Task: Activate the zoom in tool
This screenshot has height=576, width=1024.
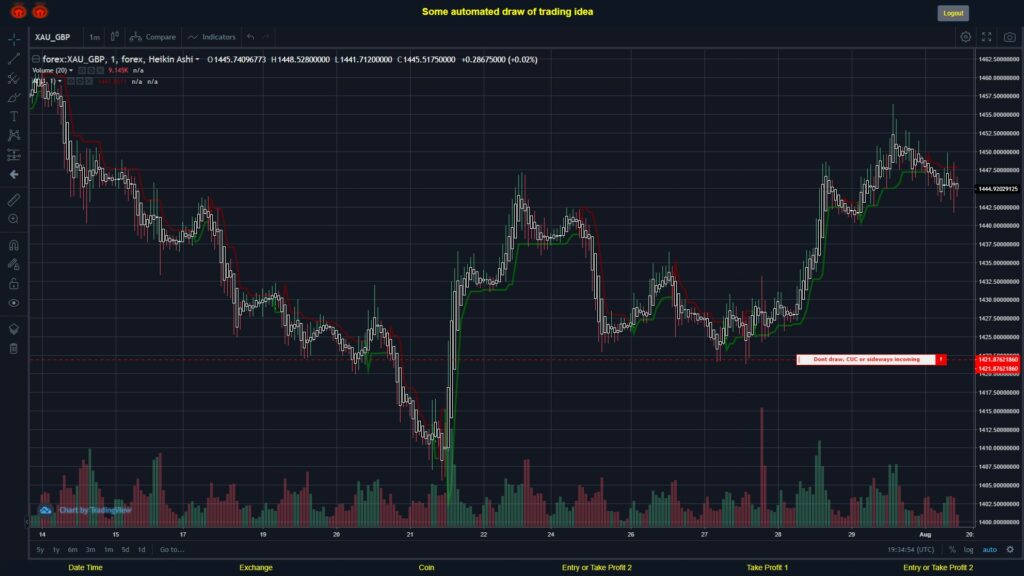Action: coord(14,219)
